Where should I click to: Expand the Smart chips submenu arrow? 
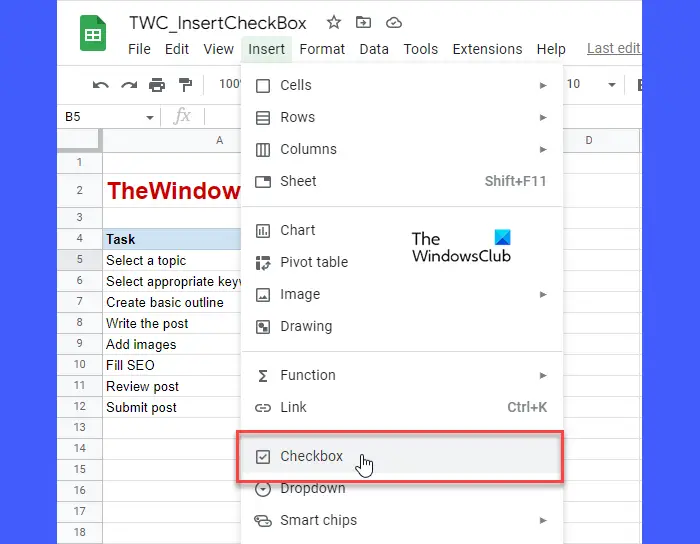click(x=543, y=520)
